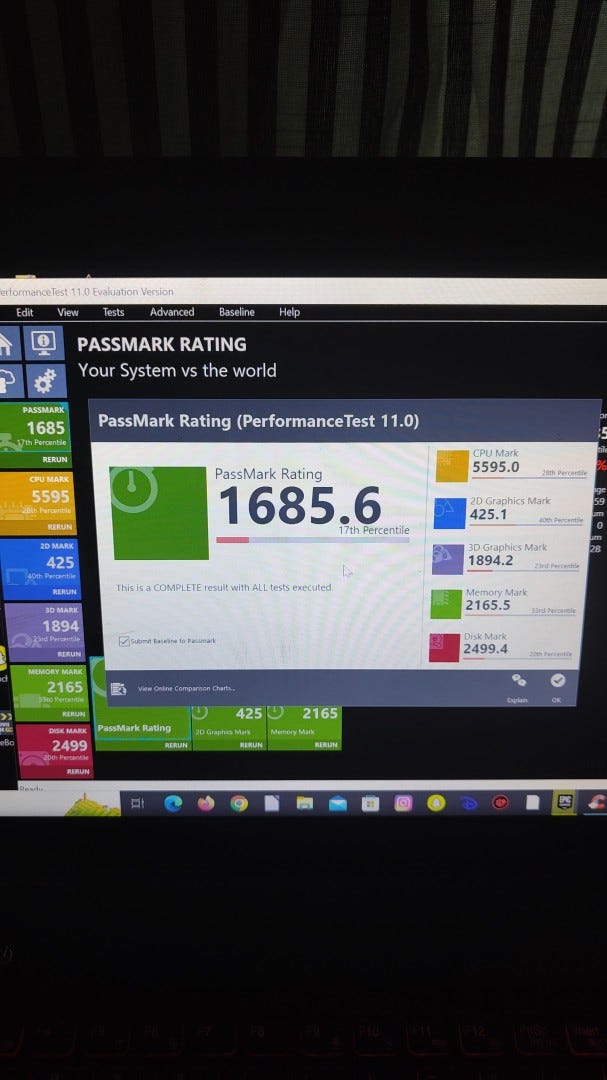Click the 1685.6 PassMark Rating value

tap(300, 506)
